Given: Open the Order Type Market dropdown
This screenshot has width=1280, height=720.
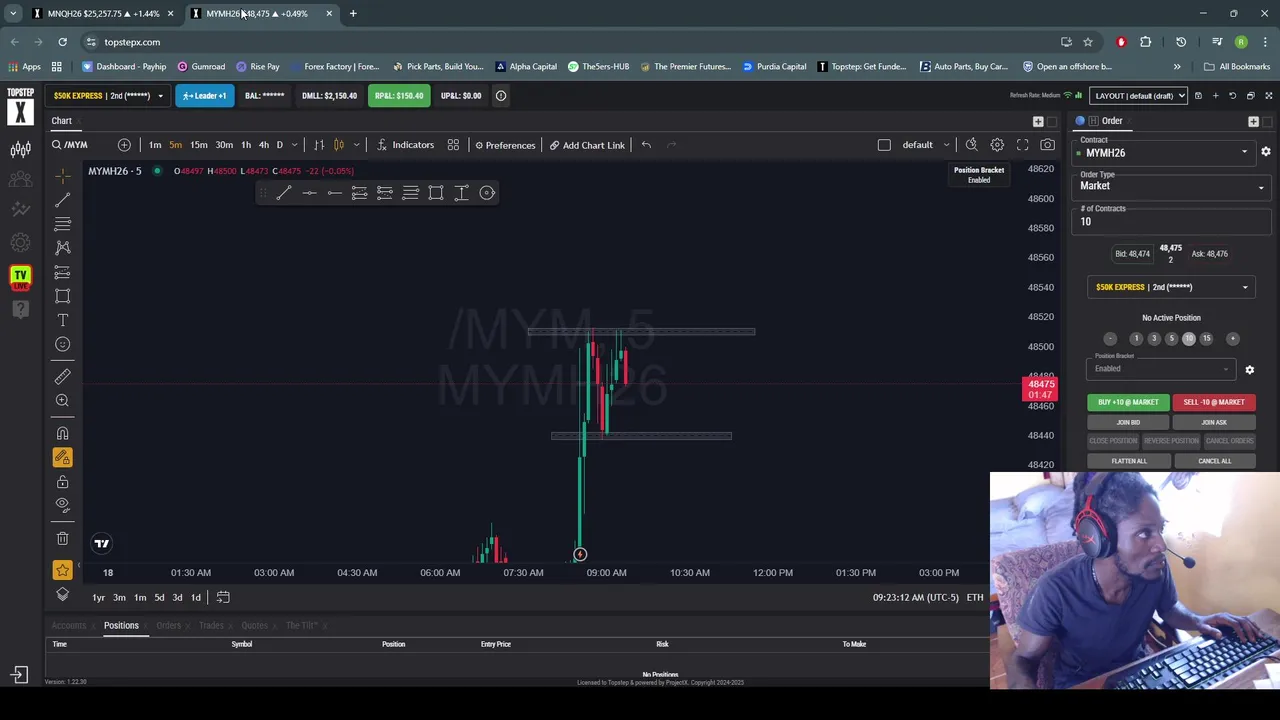Looking at the screenshot, I should pyautogui.click(x=1171, y=186).
